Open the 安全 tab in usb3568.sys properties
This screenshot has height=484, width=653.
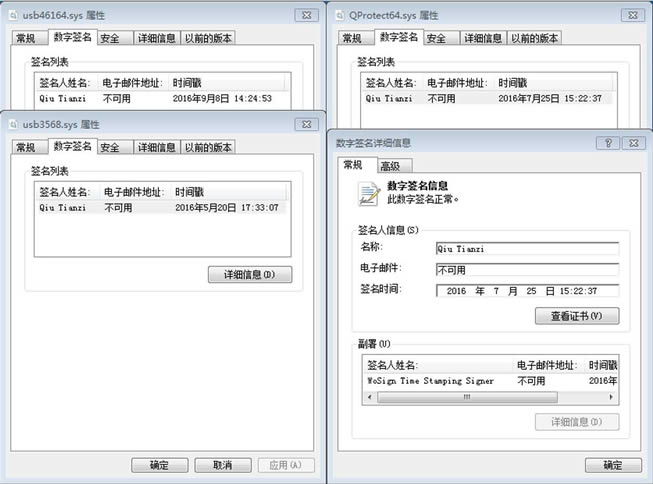[x=109, y=147]
